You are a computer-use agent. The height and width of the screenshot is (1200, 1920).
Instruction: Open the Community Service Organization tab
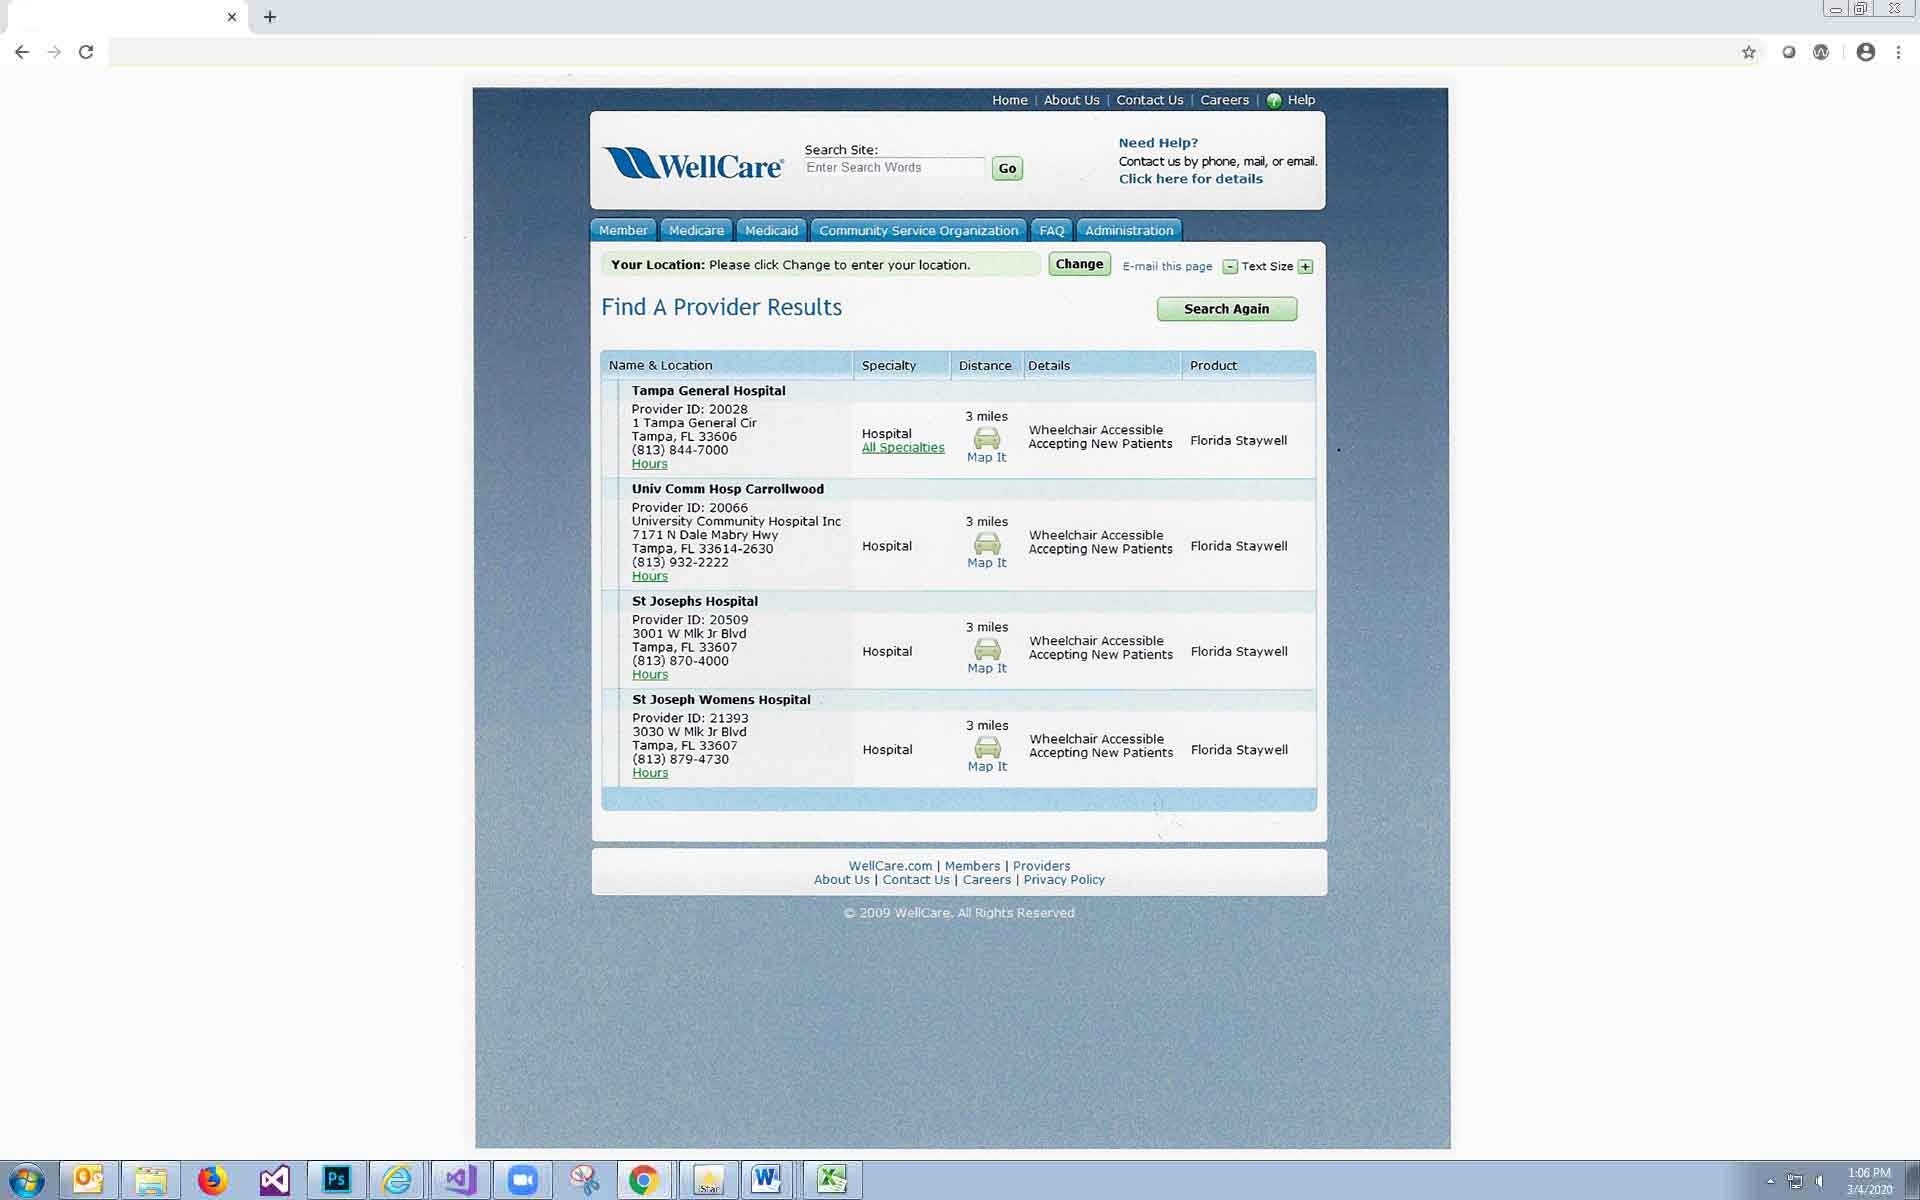(x=918, y=231)
